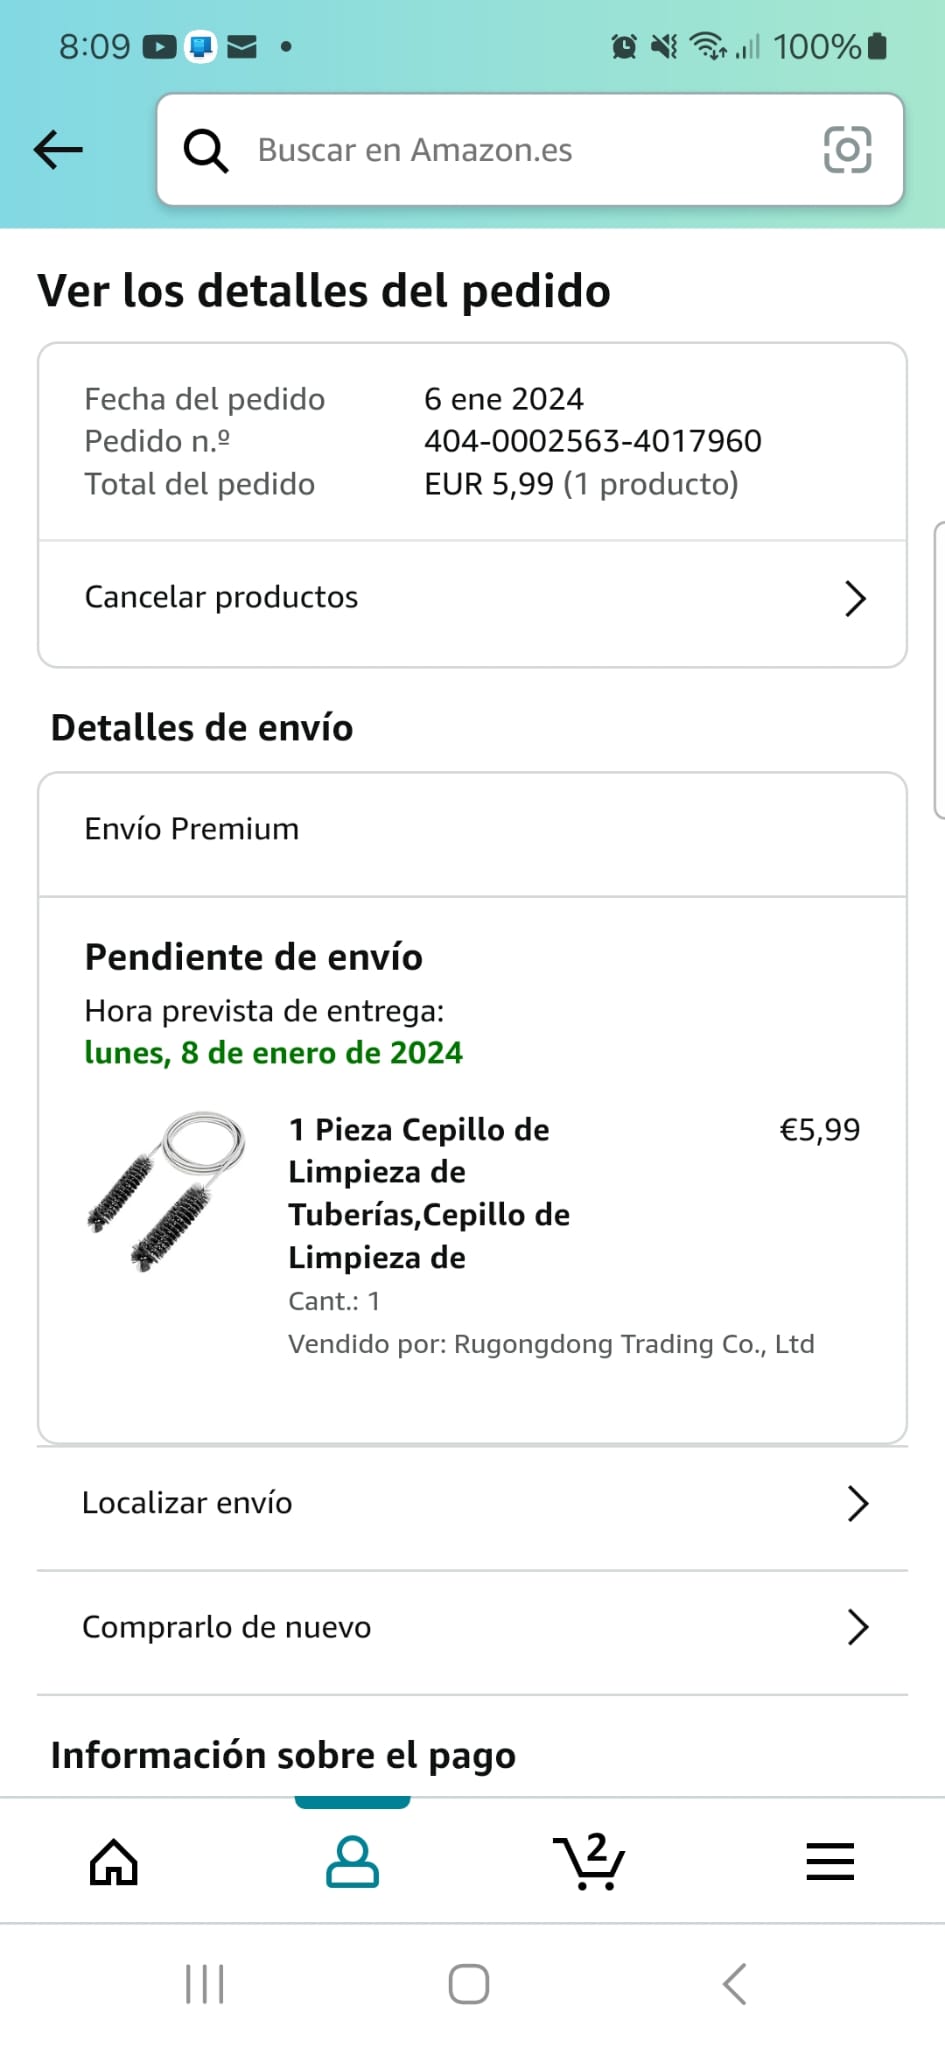Select Comprarlo de nuevo option
The width and height of the screenshot is (945, 2048).
pos(226,1627)
